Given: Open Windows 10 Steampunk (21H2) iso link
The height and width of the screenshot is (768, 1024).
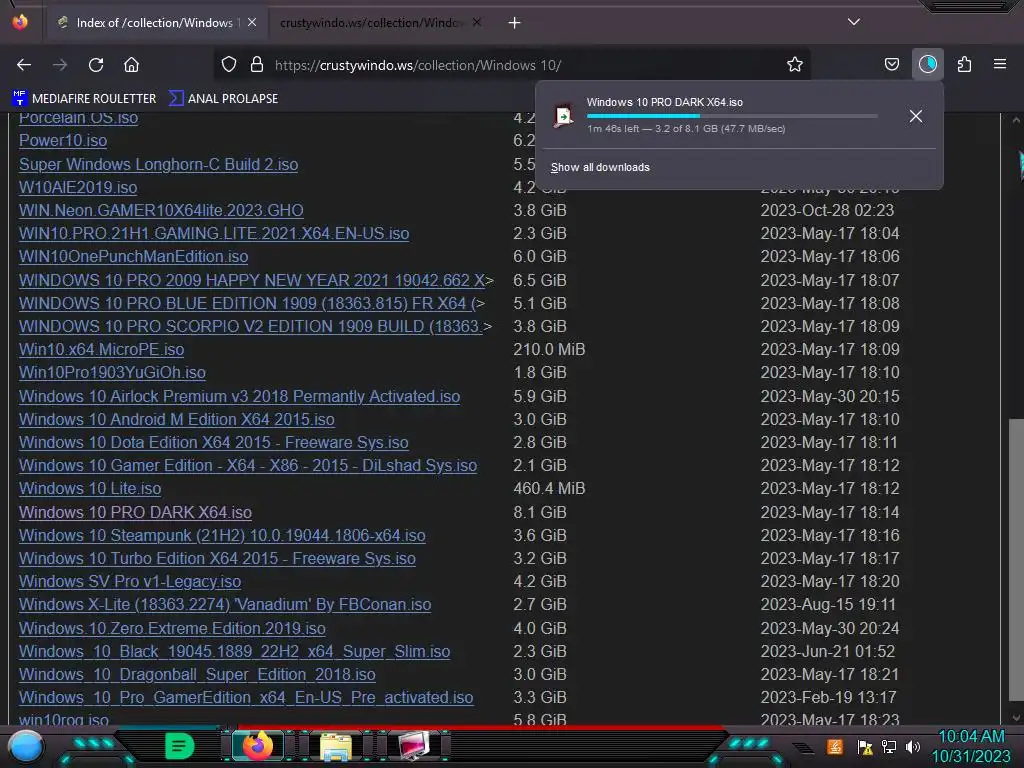Looking at the screenshot, I should 222,536.
